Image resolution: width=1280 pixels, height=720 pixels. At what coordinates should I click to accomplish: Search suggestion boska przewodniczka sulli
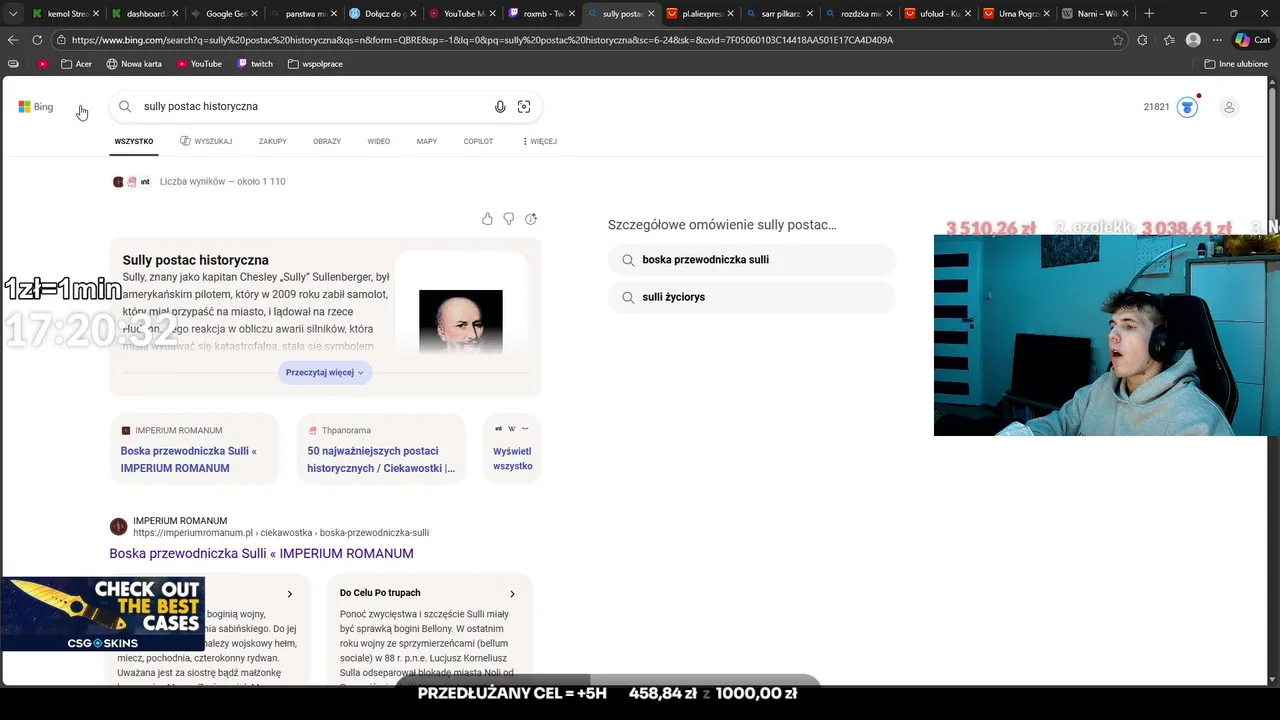click(751, 260)
